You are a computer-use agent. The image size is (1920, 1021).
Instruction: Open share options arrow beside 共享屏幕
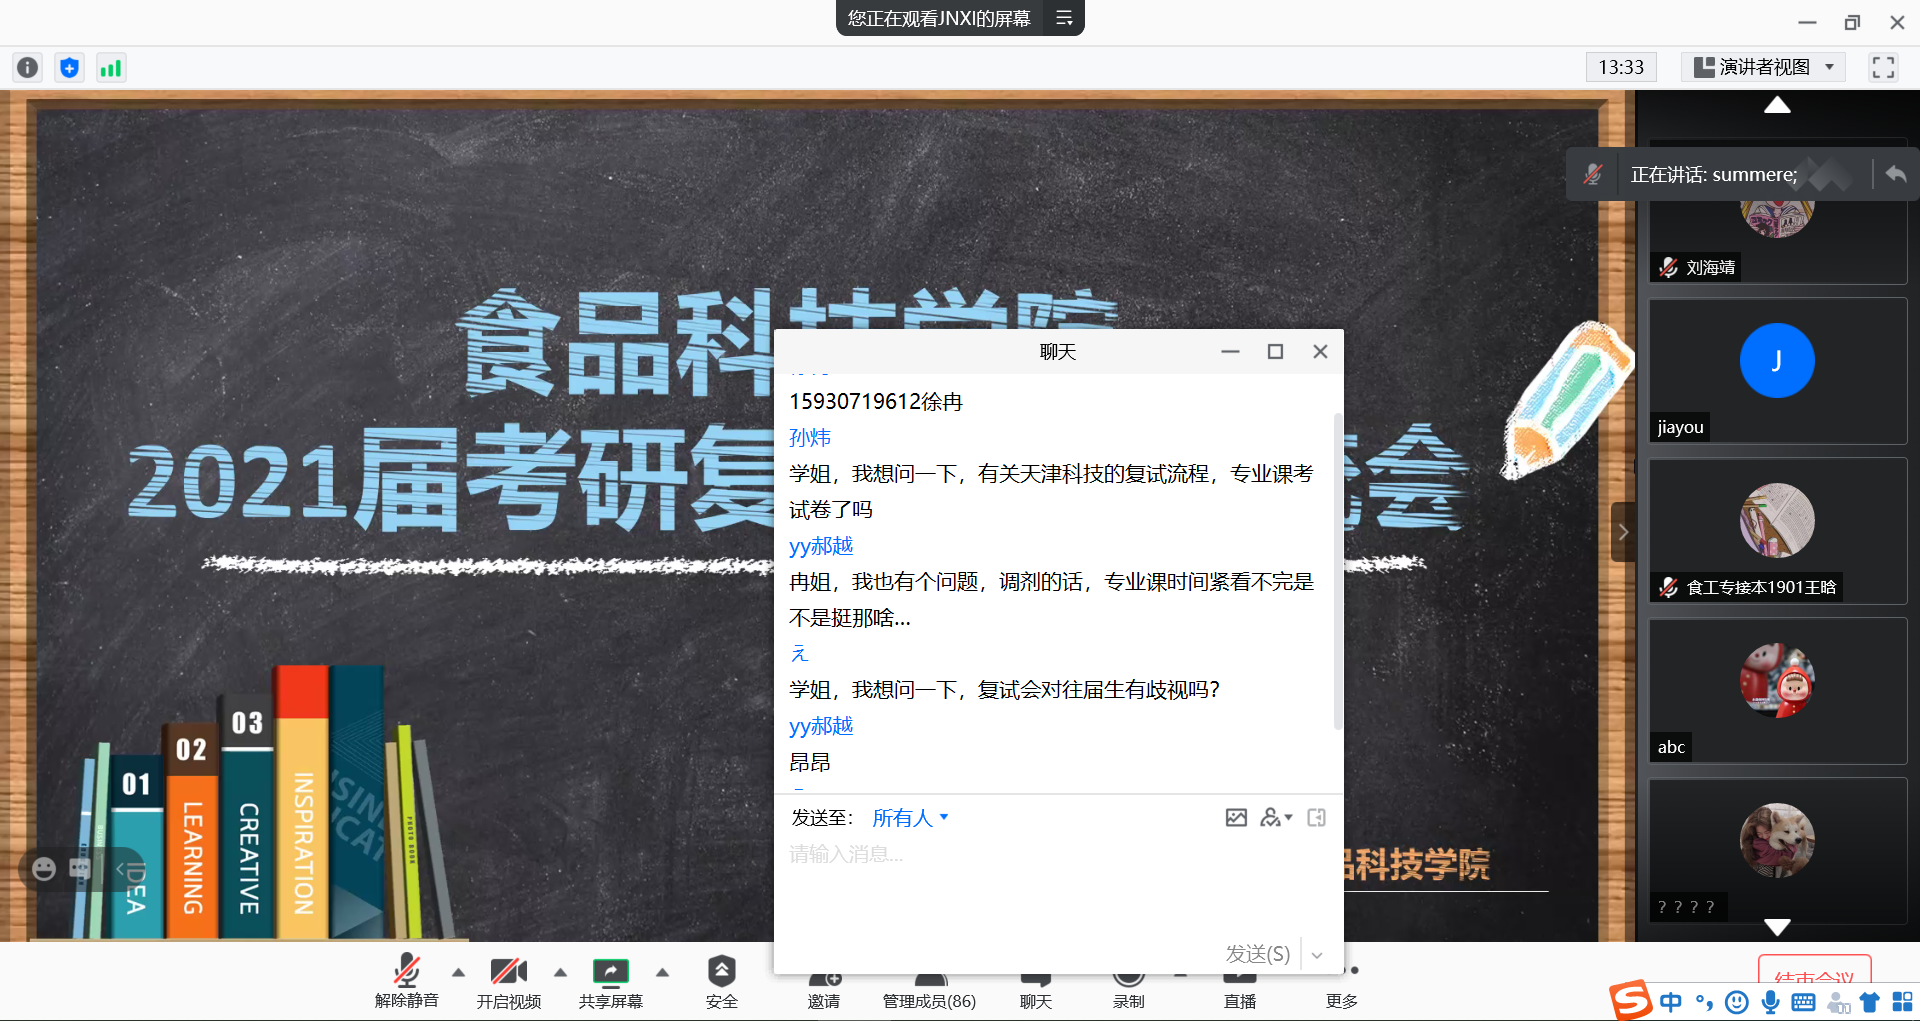point(662,972)
